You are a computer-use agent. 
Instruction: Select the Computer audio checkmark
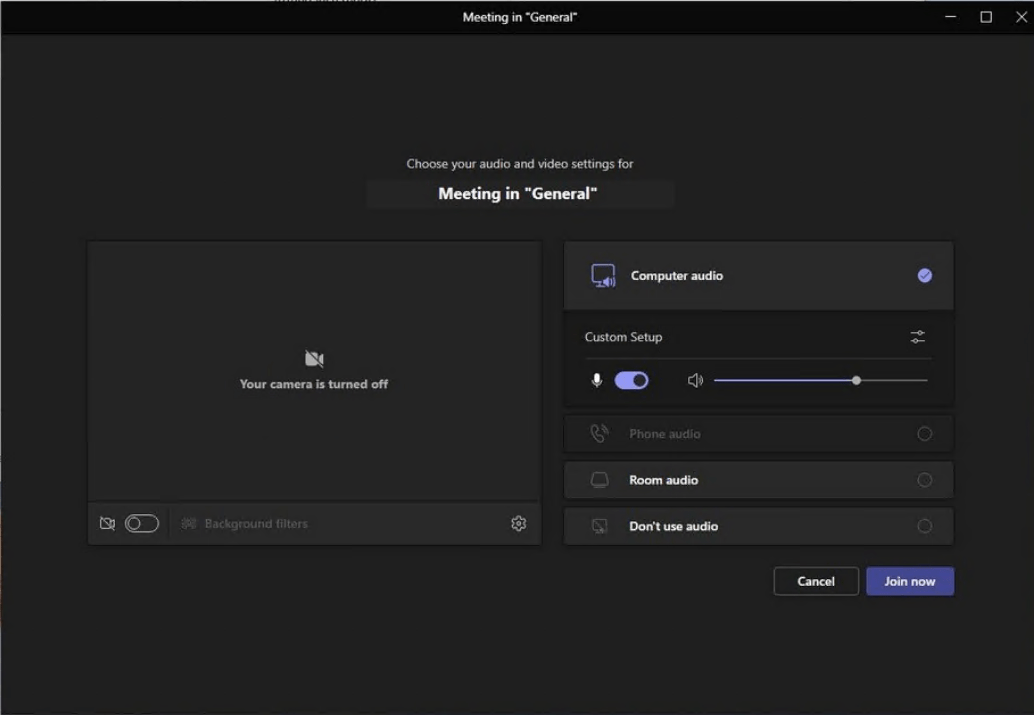coord(924,275)
